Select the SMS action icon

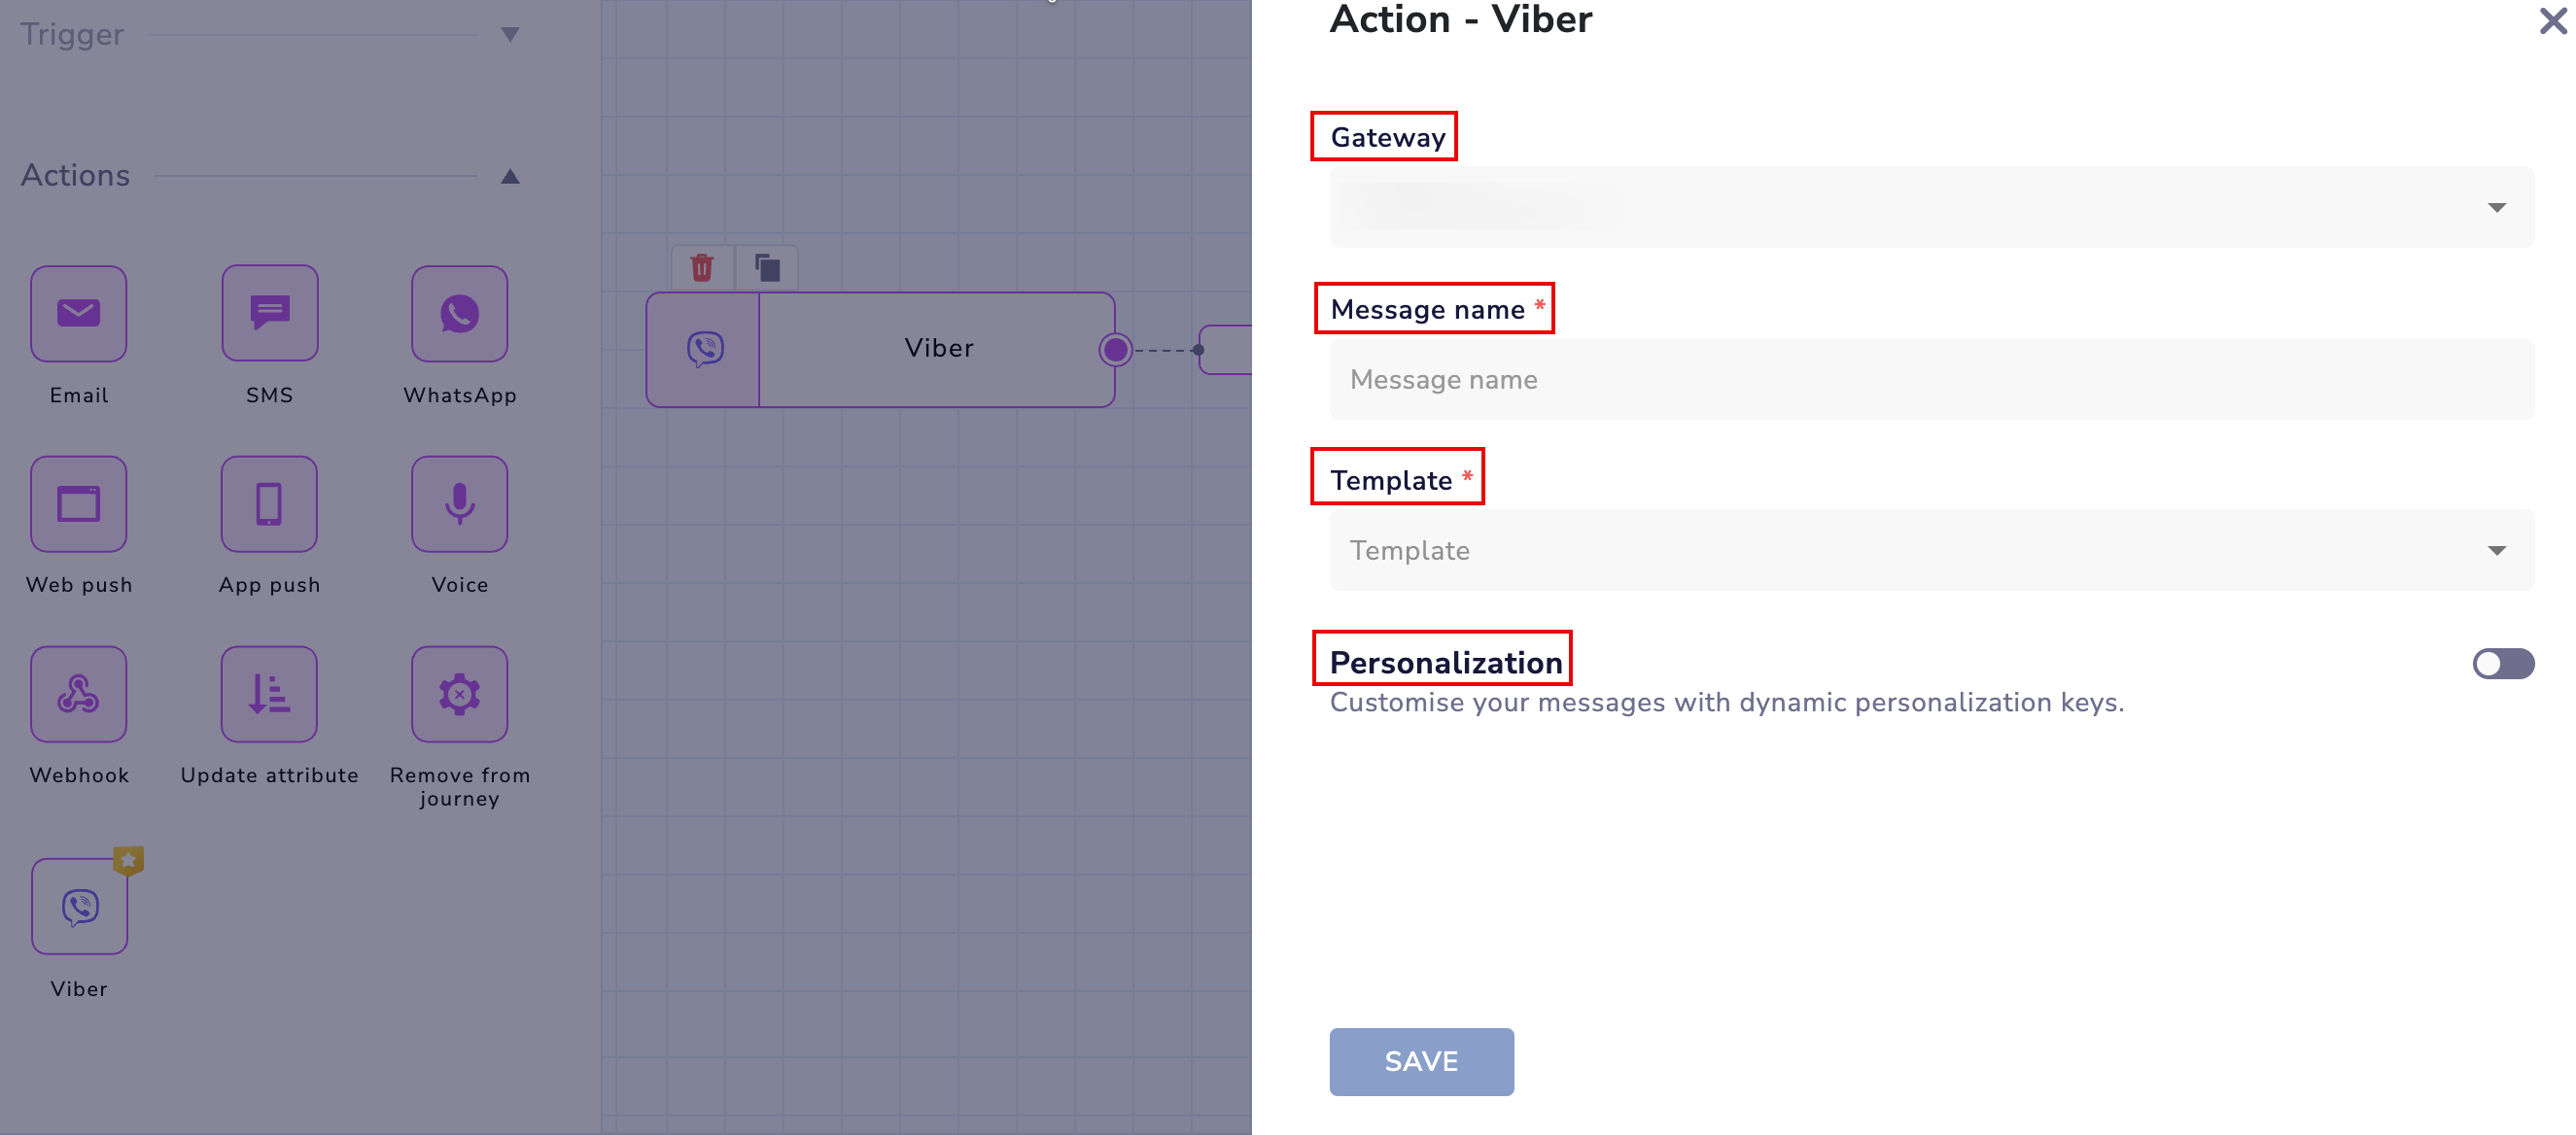pyautogui.click(x=269, y=313)
